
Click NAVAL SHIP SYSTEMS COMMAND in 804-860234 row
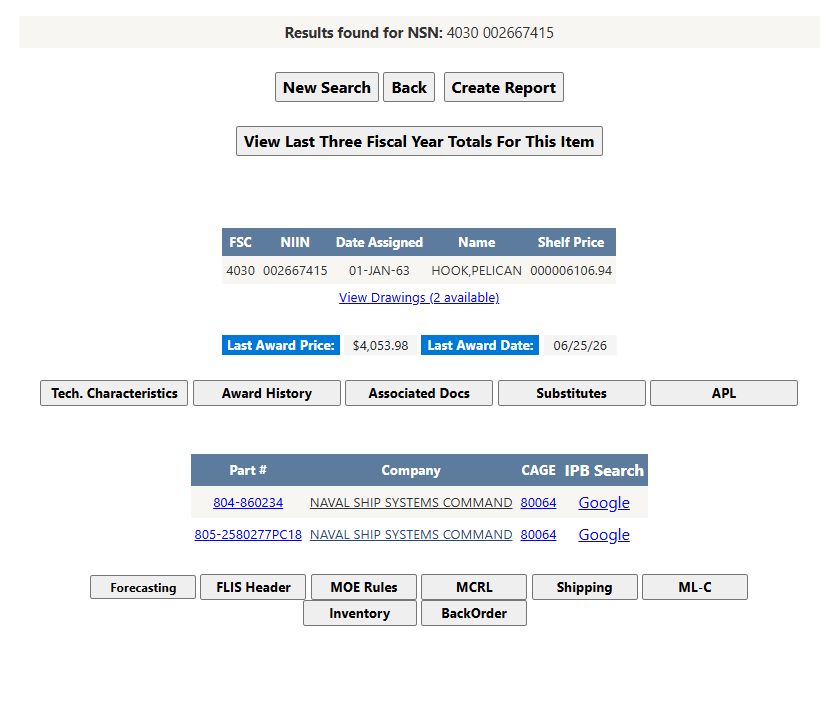[x=411, y=502]
